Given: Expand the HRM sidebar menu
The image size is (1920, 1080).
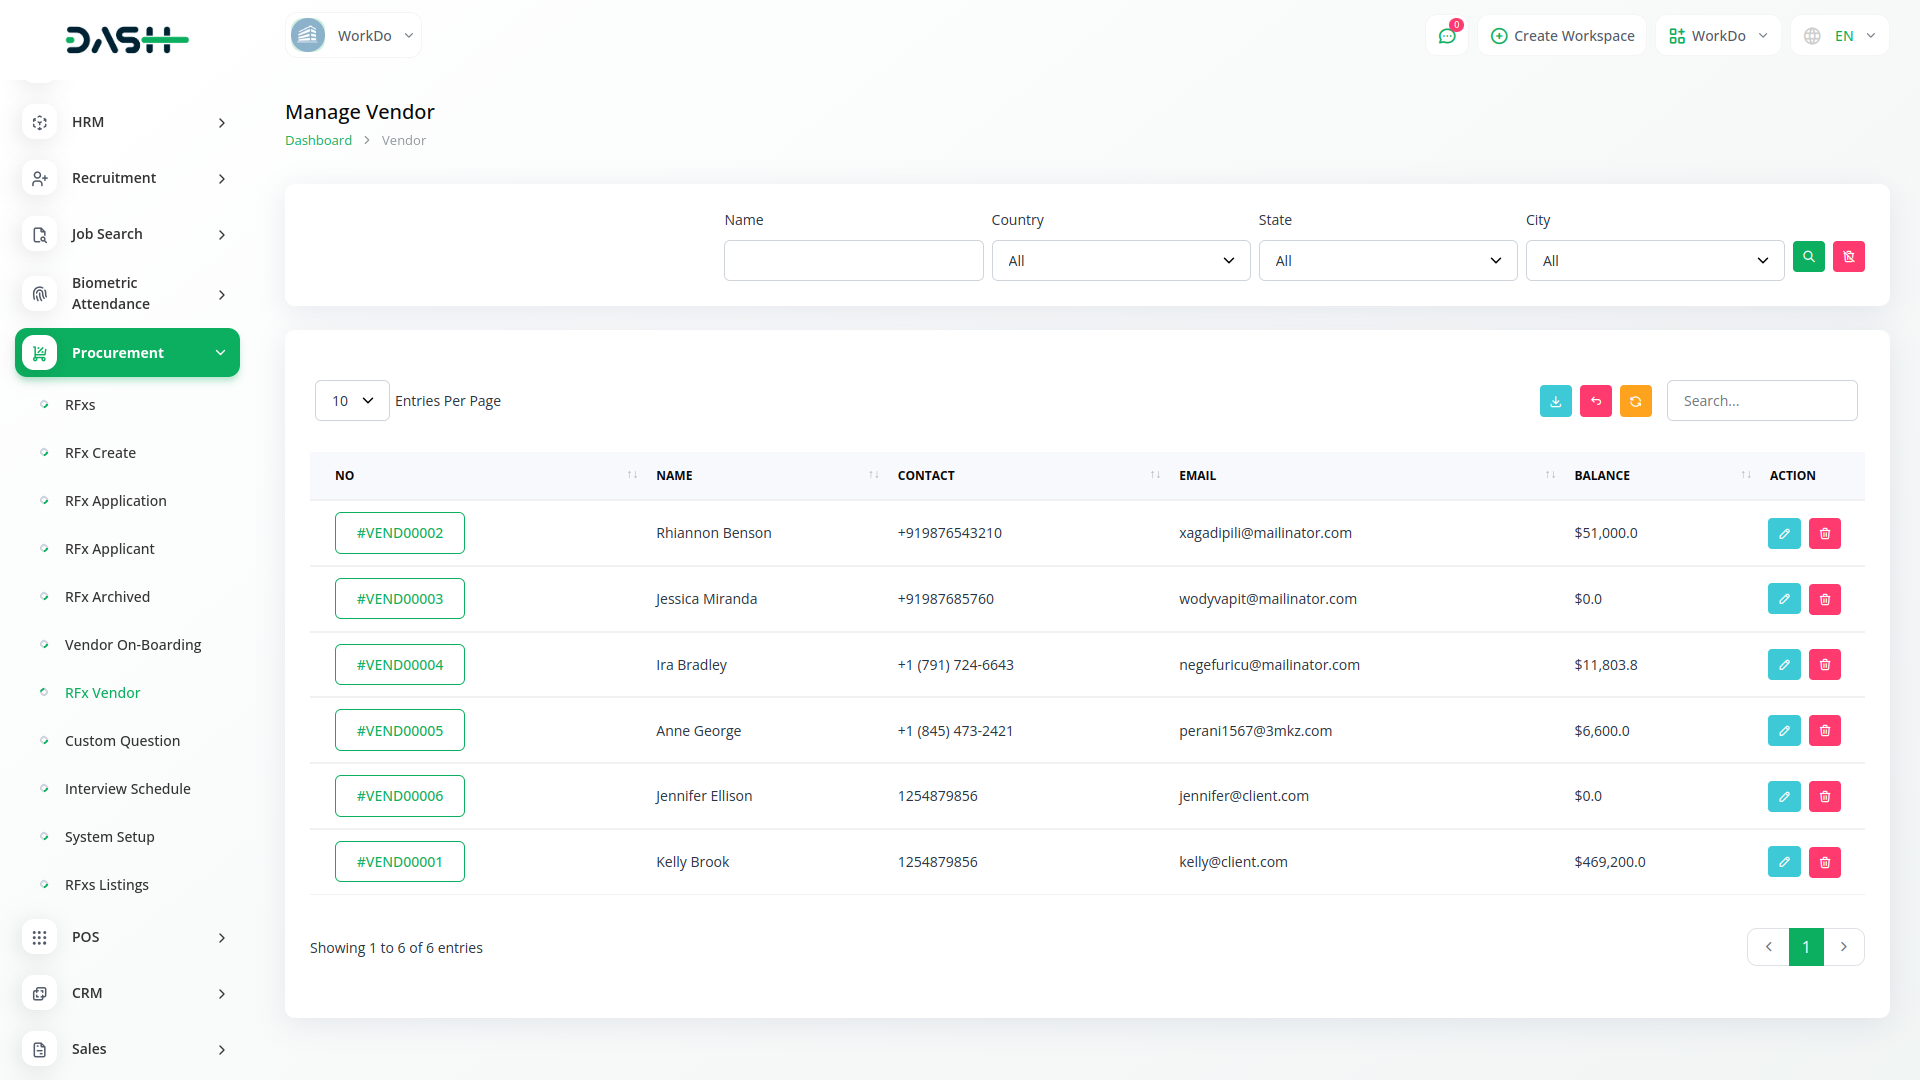Looking at the screenshot, I should click(127, 122).
